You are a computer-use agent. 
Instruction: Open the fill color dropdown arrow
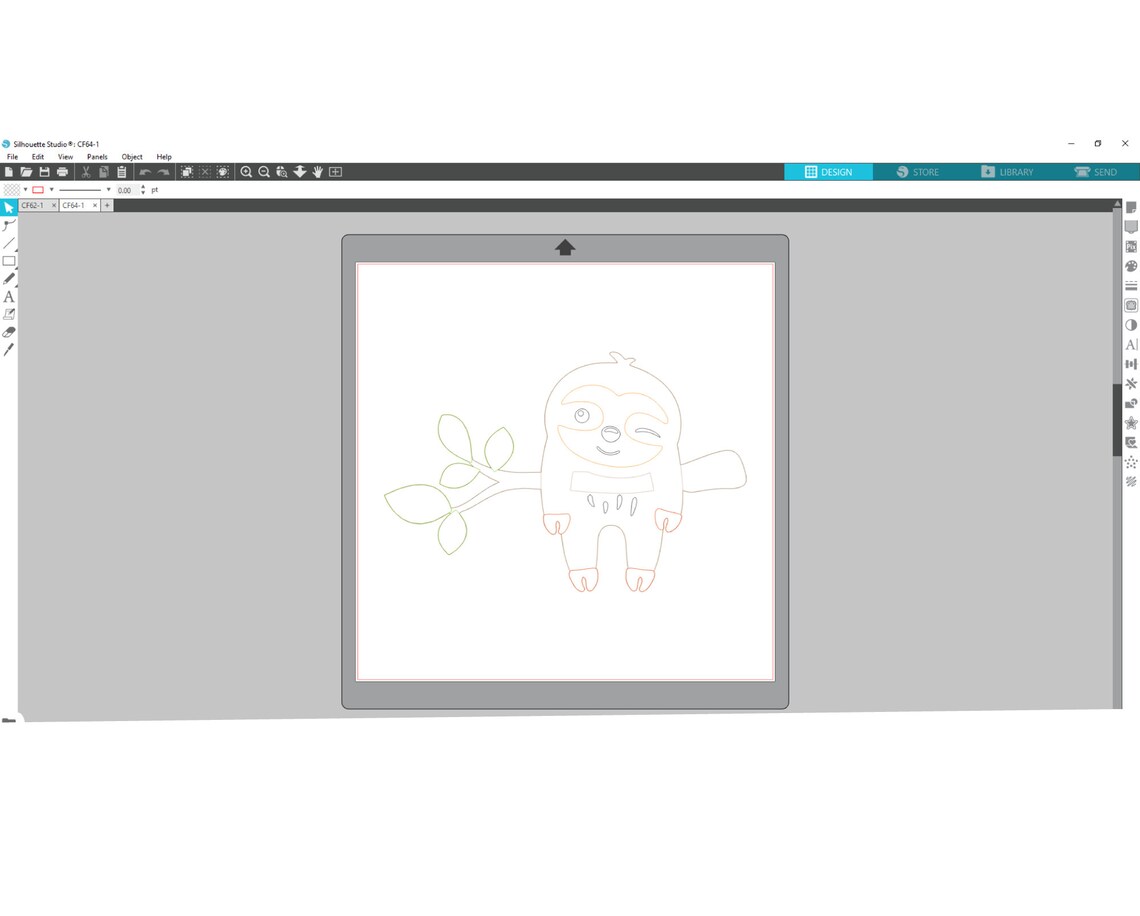(x=25, y=190)
